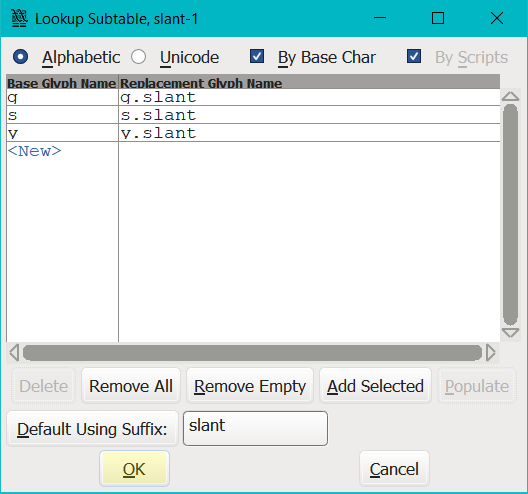528x494 pixels.
Task: Confirm with the OK button
Action: [x=134, y=469]
